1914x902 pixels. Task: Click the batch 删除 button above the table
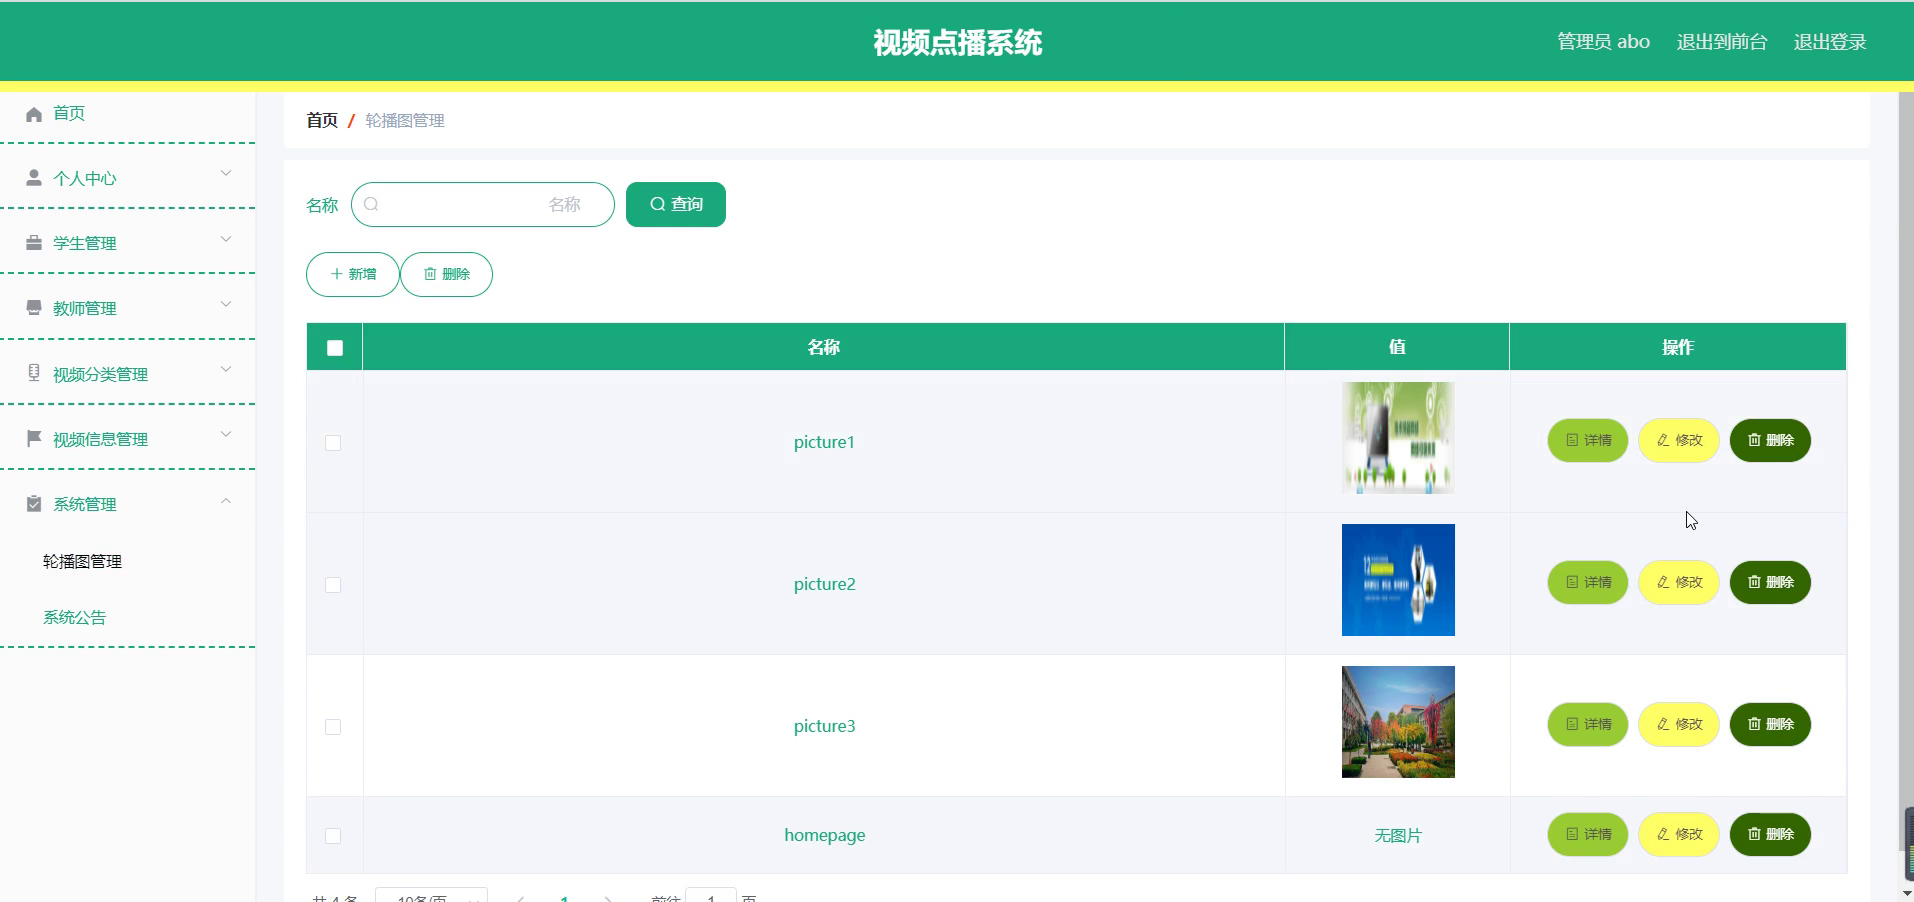447,274
